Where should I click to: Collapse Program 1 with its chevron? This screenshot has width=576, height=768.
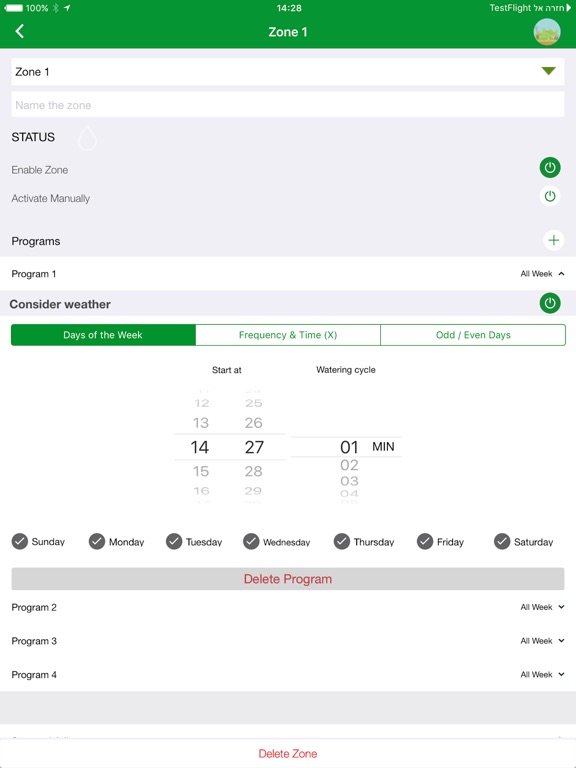[561, 274]
